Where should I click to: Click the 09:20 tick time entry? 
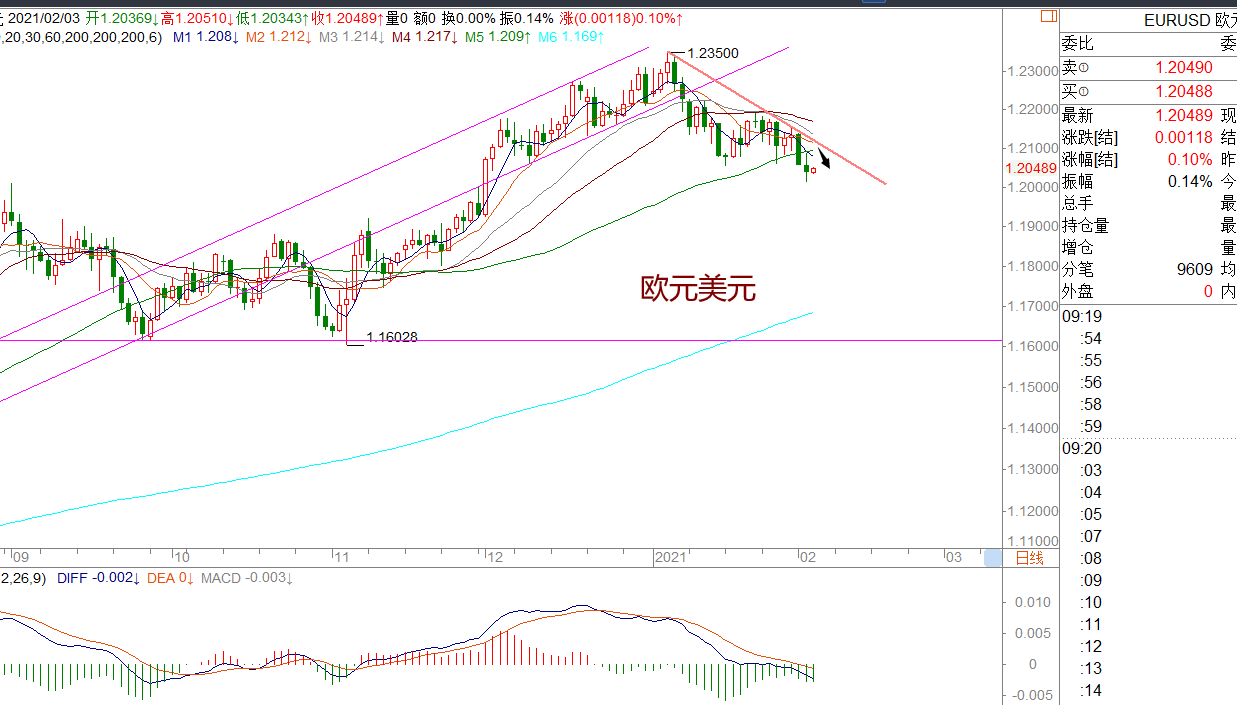pos(1081,448)
